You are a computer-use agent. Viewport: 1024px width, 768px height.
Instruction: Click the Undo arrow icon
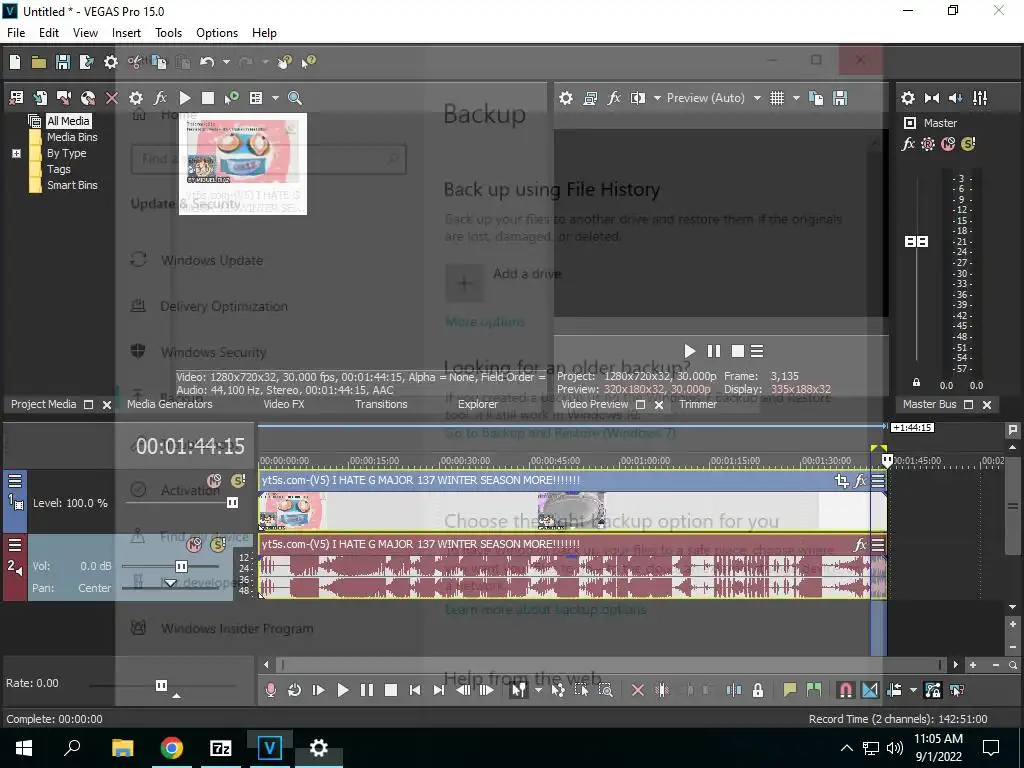click(207, 62)
